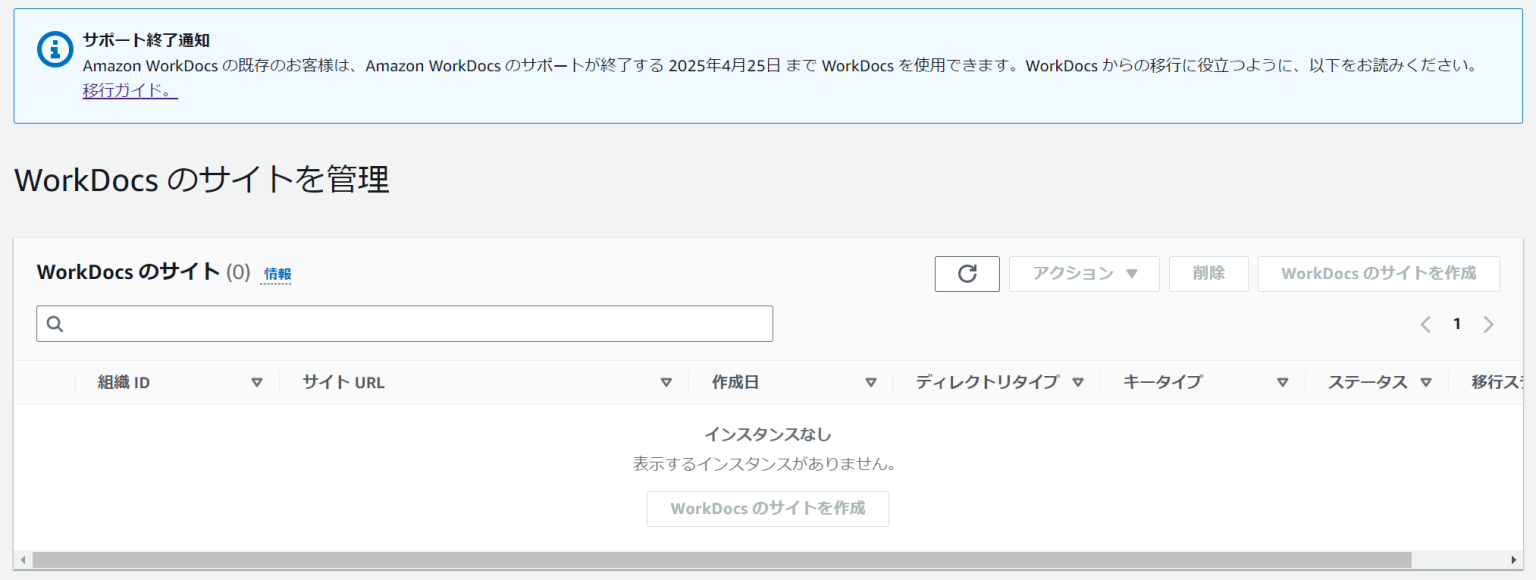The width and height of the screenshot is (1536, 580).
Task: Click the ステータス column header
Action: pyautogui.click(x=1368, y=382)
